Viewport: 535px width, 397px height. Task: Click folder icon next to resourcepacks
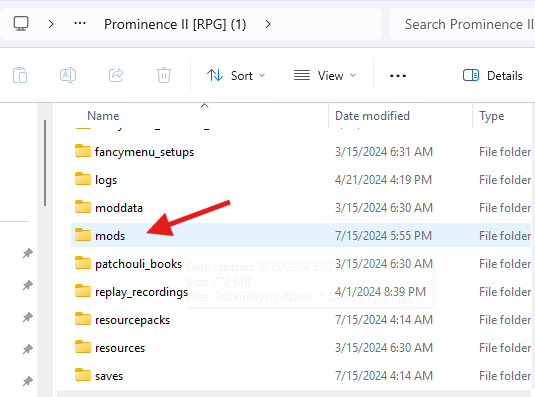tap(83, 319)
